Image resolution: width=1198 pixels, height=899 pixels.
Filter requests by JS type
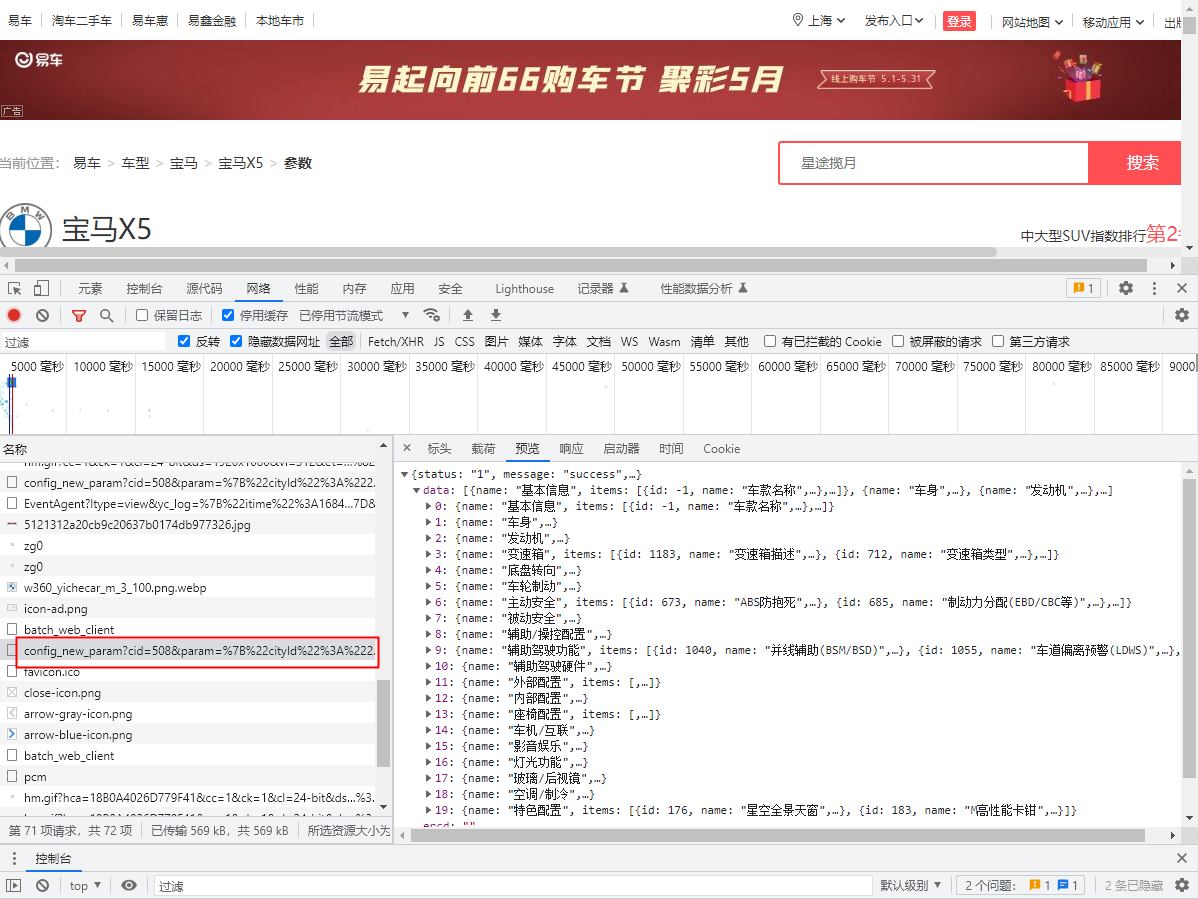click(x=439, y=341)
